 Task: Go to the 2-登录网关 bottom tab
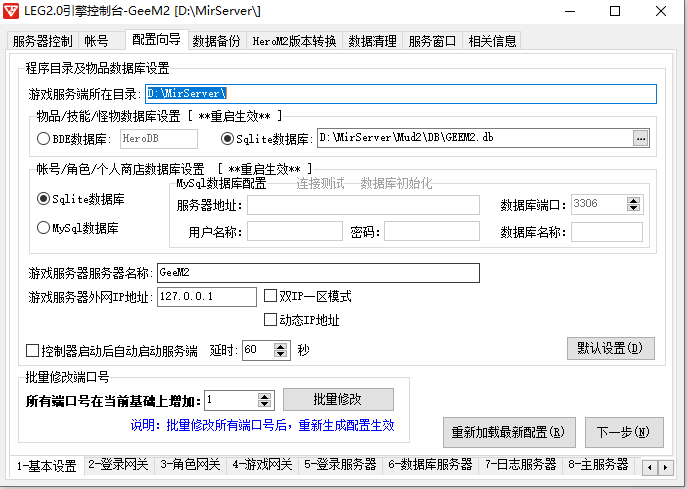pos(118,465)
